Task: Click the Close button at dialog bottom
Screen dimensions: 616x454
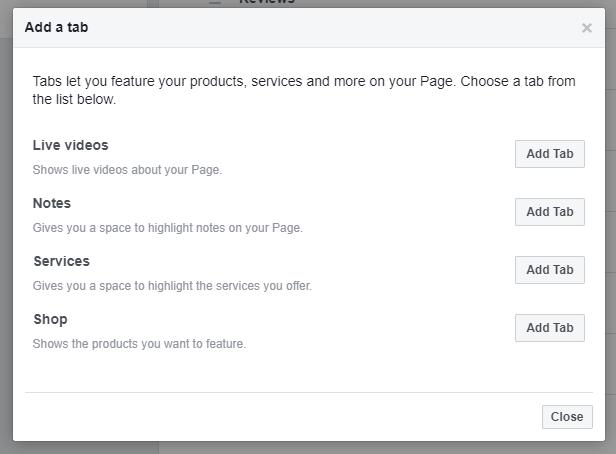Action: 567,417
